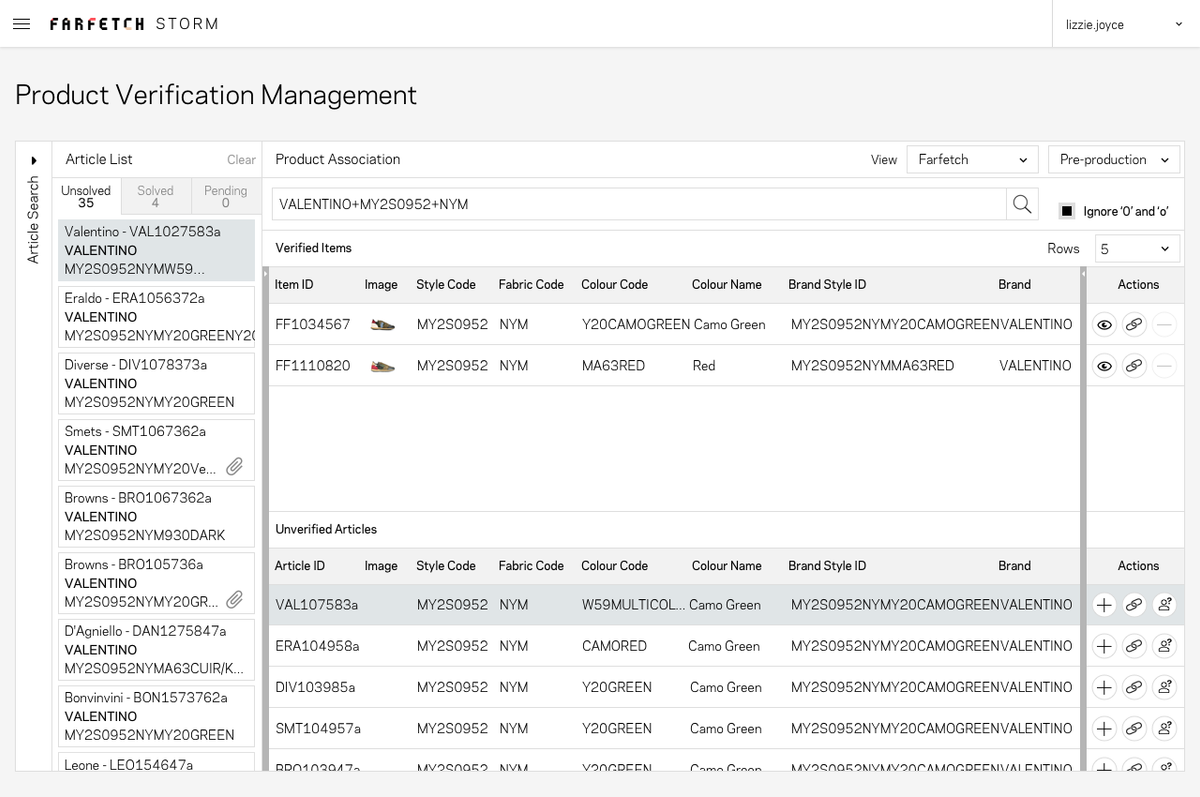Open the Pre-production dropdown
Screen dimensions: 1200x797
click(1114, 160)
